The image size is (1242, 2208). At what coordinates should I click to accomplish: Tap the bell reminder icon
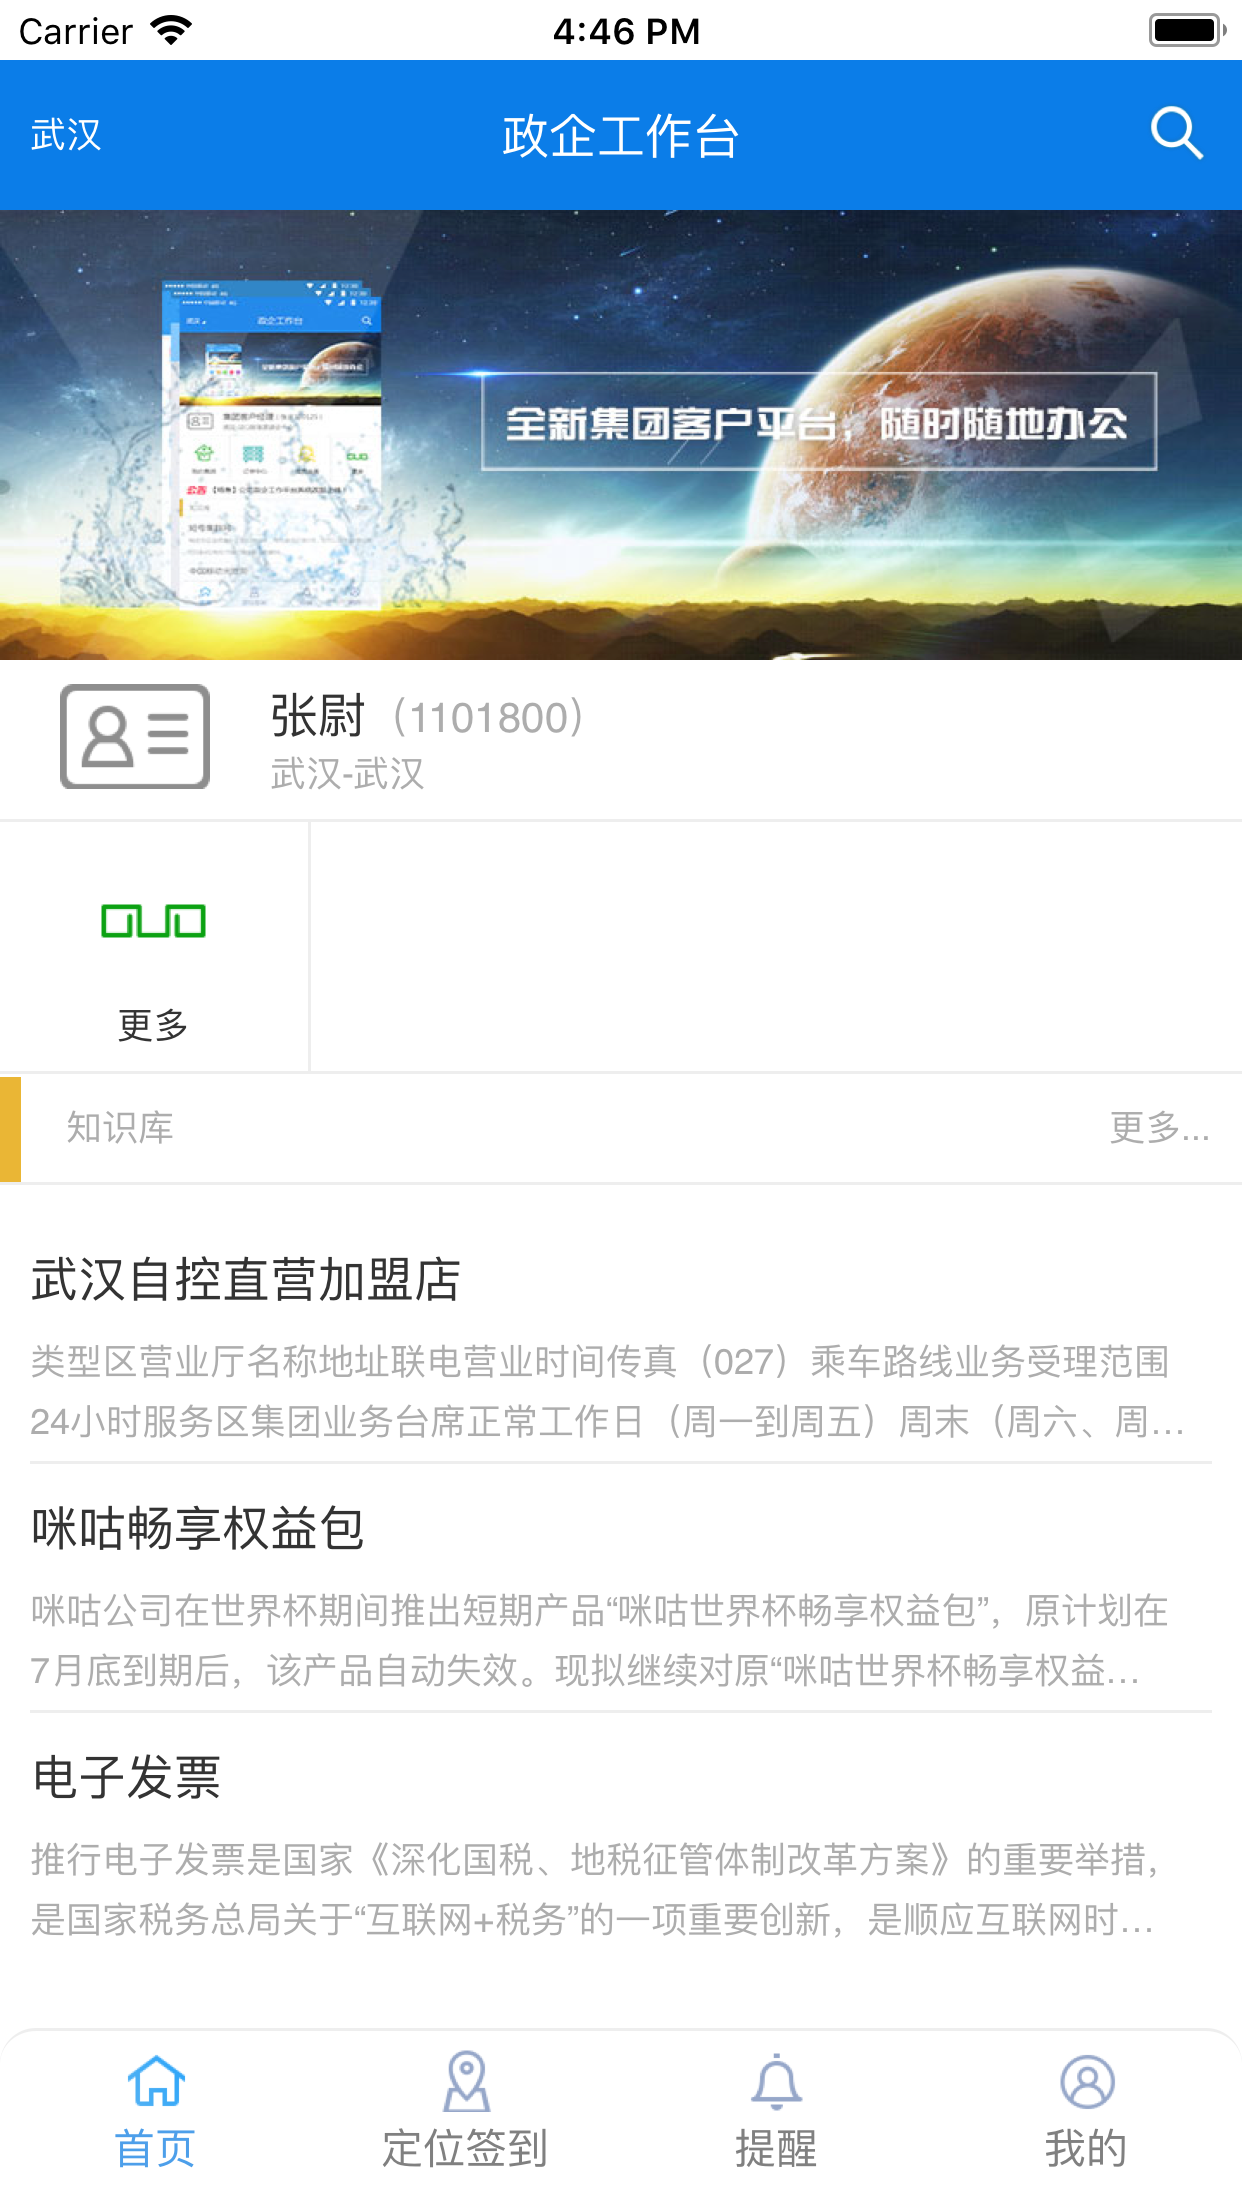coord(776,2081)
